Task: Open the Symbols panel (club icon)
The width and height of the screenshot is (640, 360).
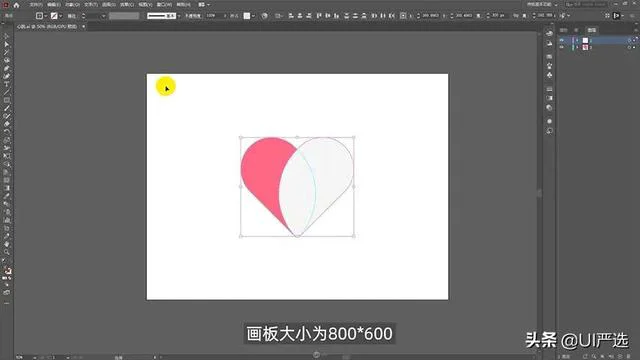Action: [x=549, y=75]
